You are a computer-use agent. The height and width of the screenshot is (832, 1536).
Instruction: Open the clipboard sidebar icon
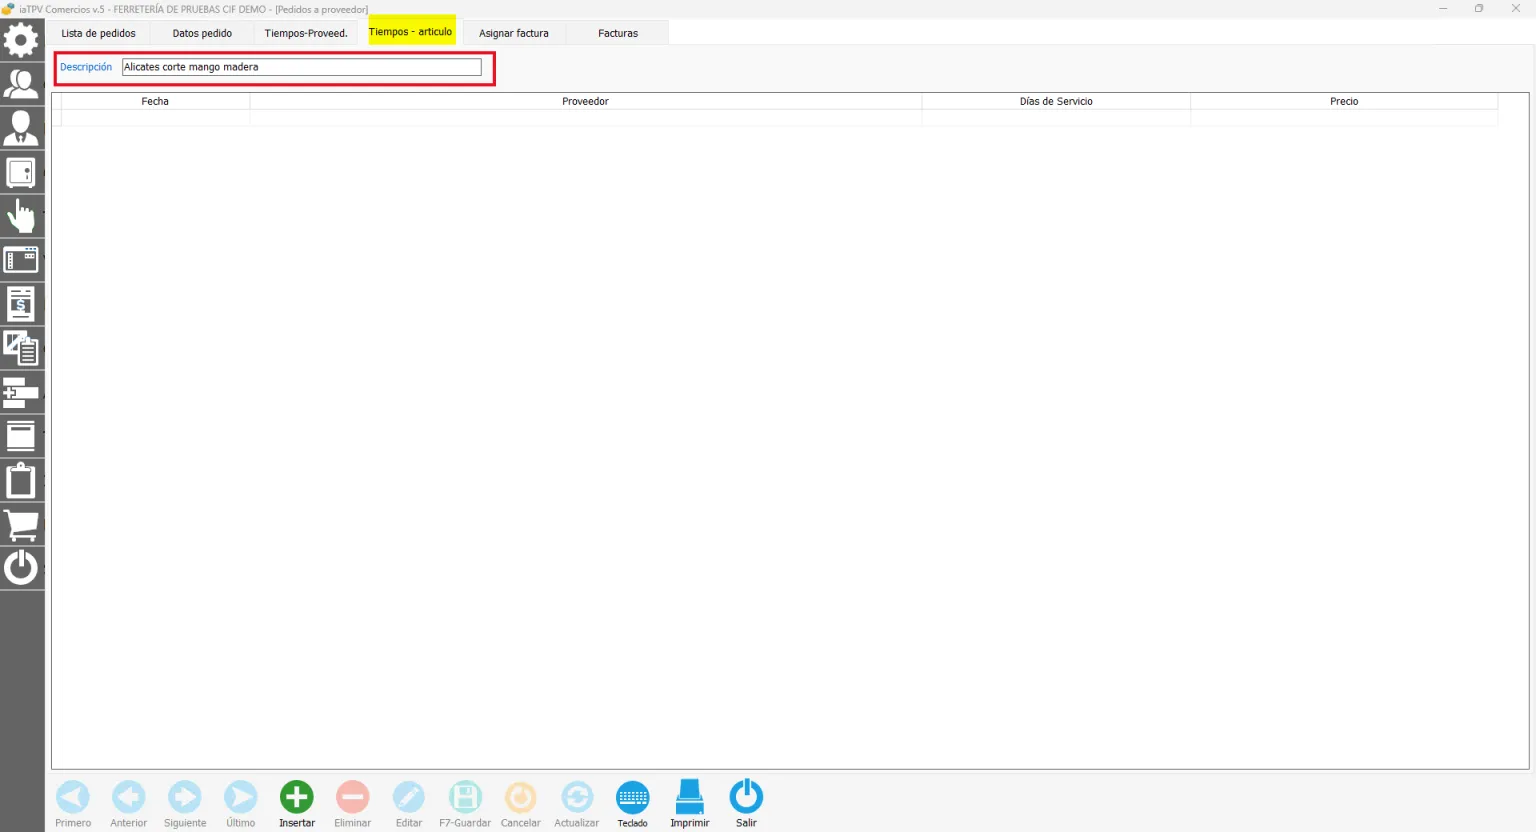pyautogui.click(x=21, y=480)
